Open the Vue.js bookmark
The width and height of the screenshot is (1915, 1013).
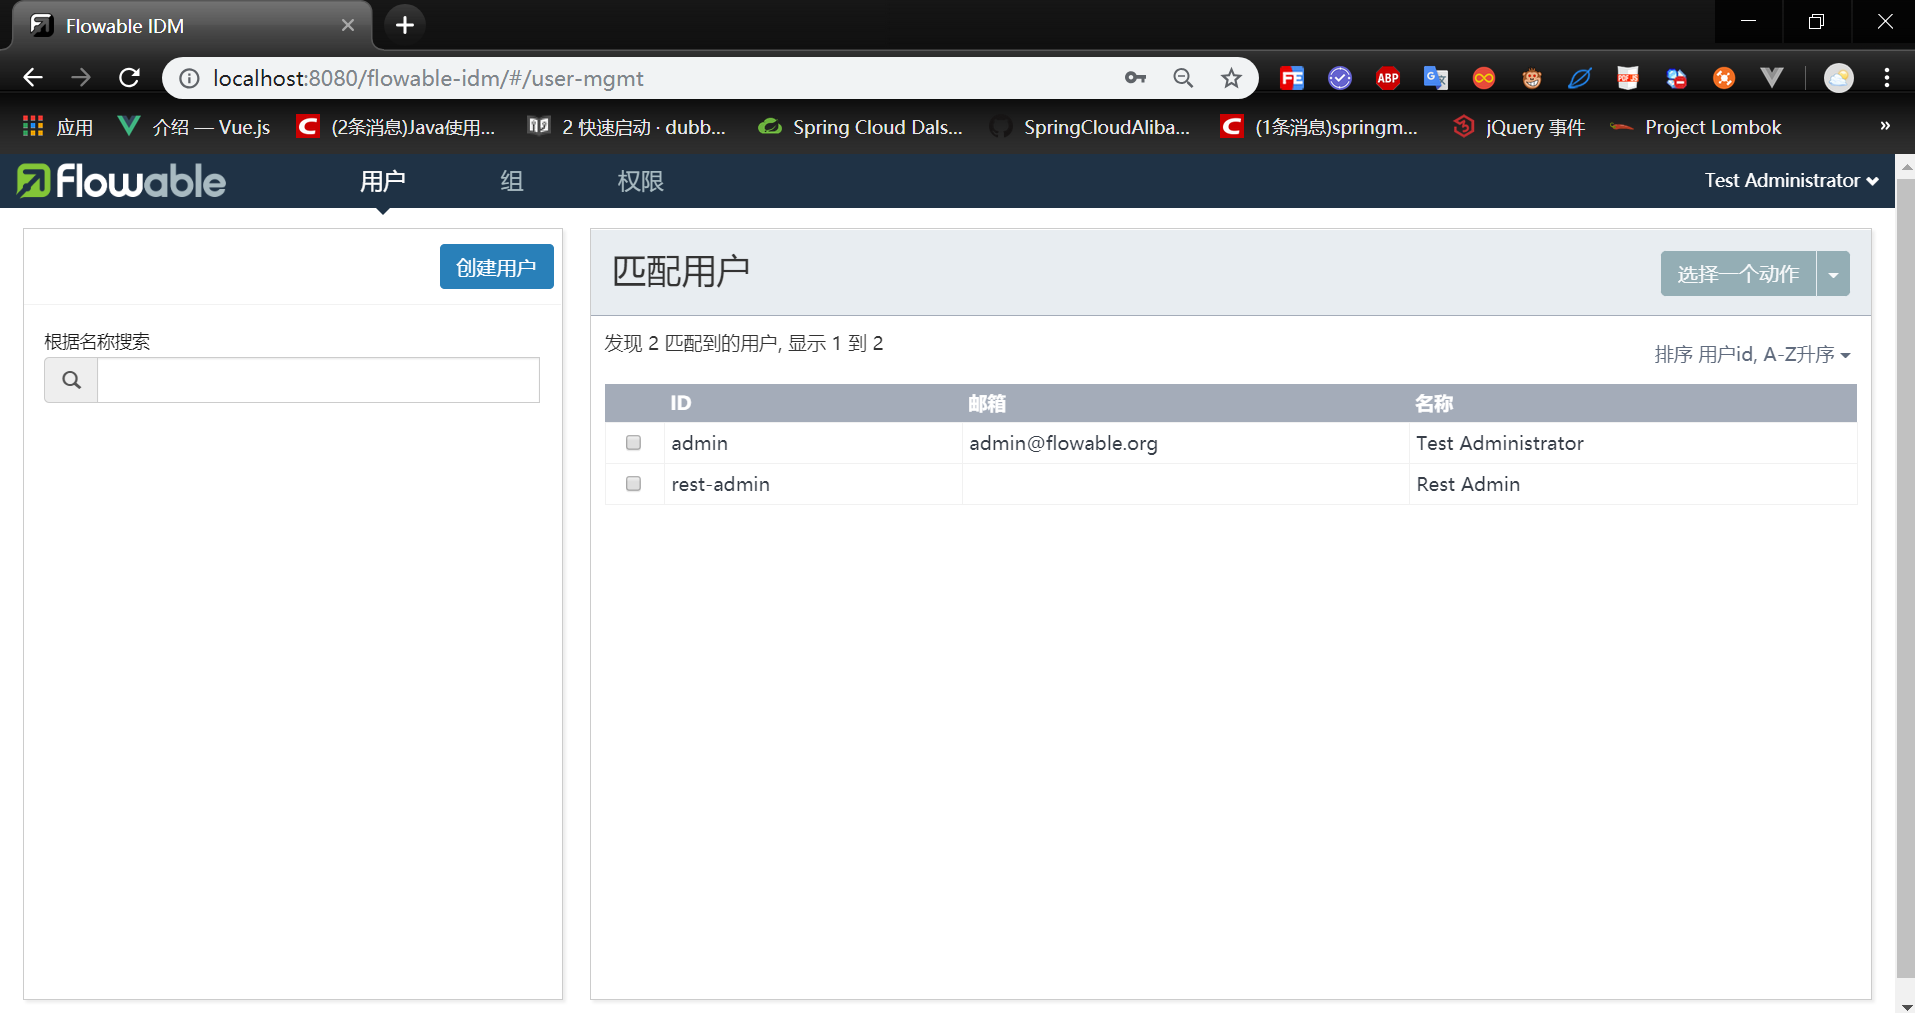tap(194, 127)
